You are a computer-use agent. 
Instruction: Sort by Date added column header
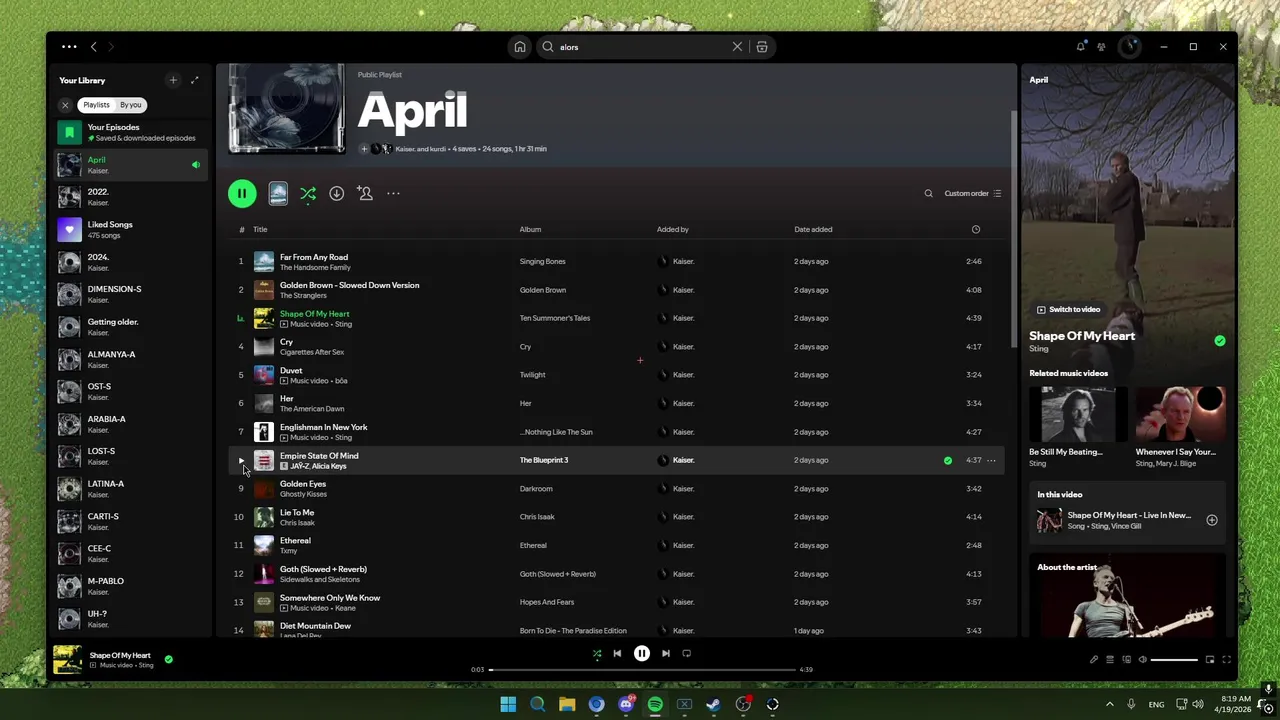tap(813, 229)
